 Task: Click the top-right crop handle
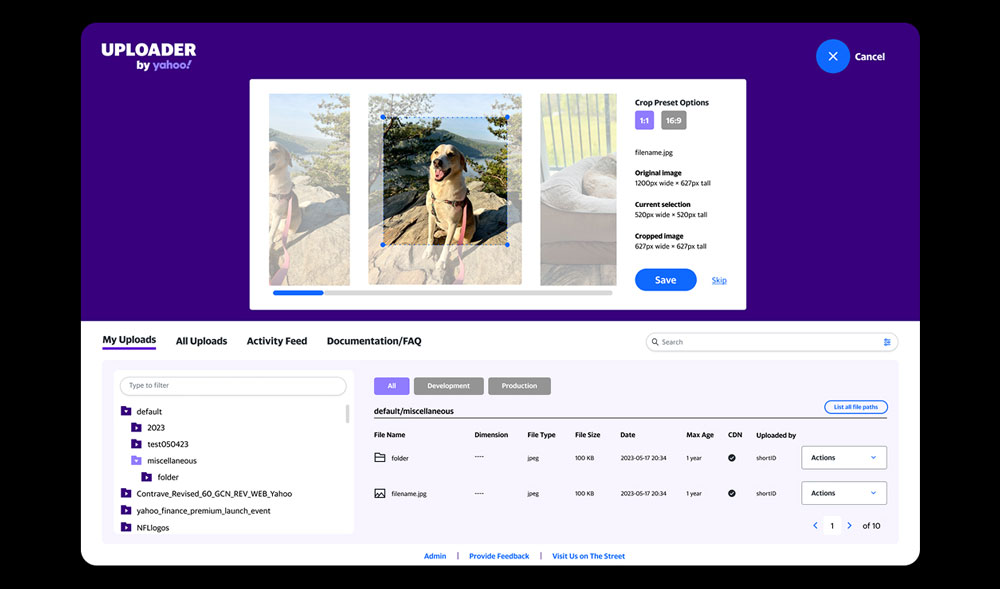point(507,117)
